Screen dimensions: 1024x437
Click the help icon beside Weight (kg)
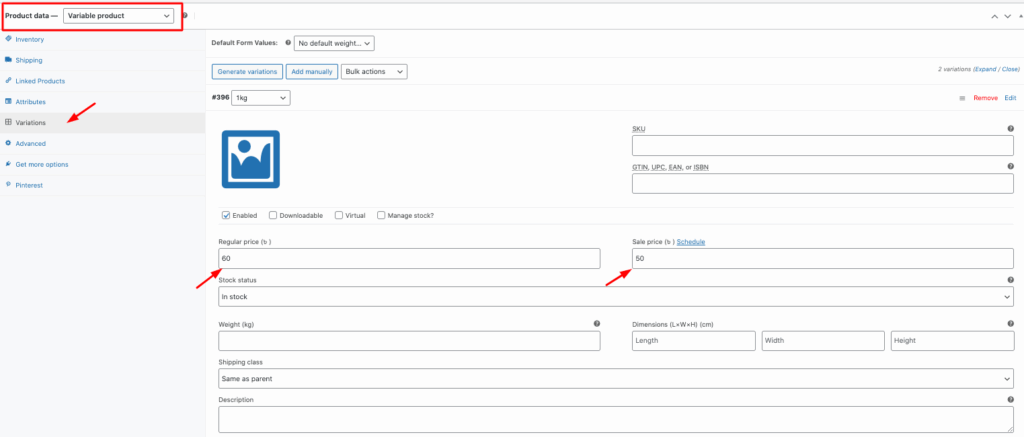coord(597,324)
